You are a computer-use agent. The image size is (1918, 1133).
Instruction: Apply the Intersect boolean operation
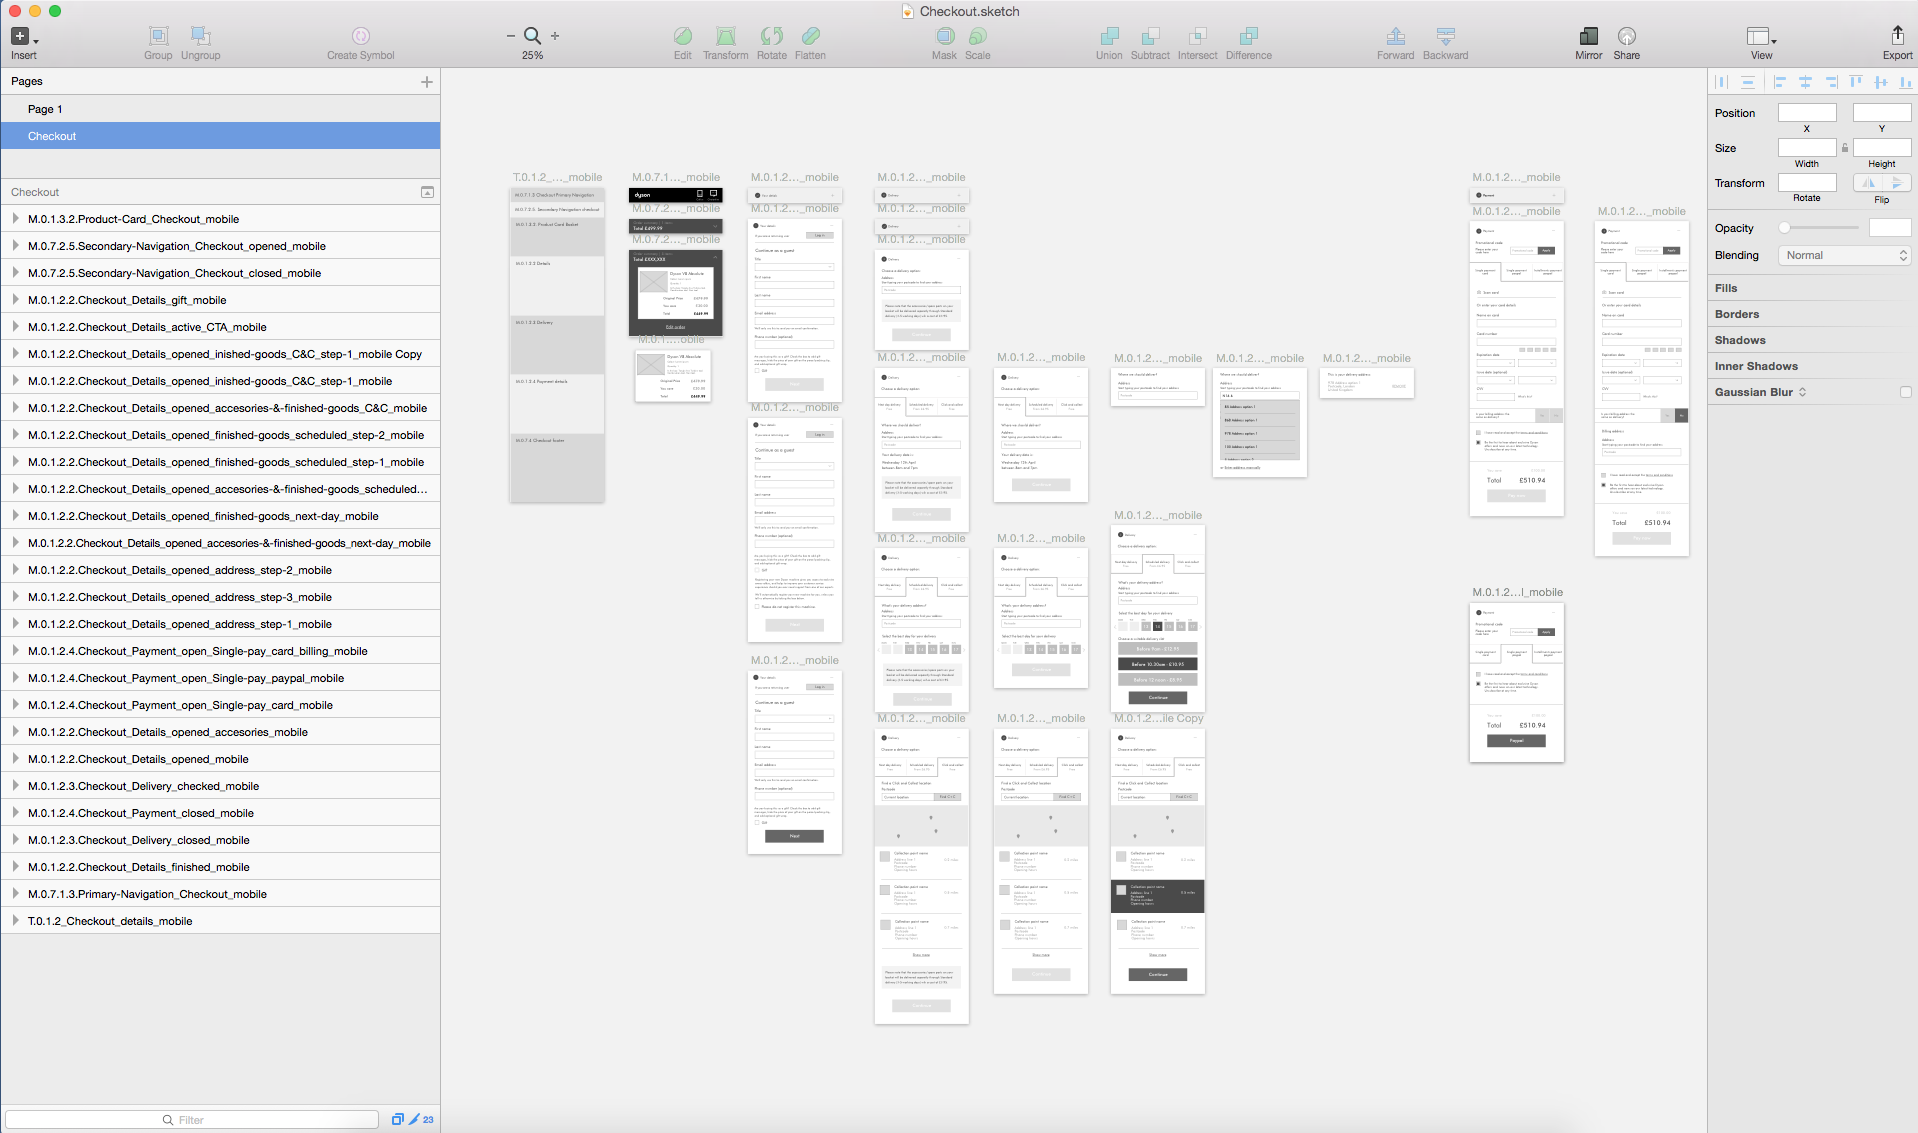pyautogui.click(x=1197, y=36)
